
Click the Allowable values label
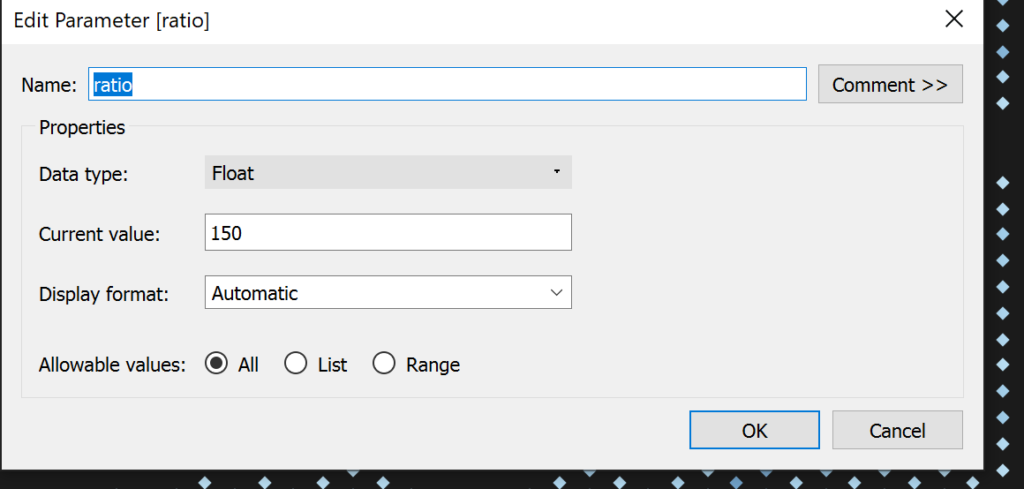coord(113,364)
